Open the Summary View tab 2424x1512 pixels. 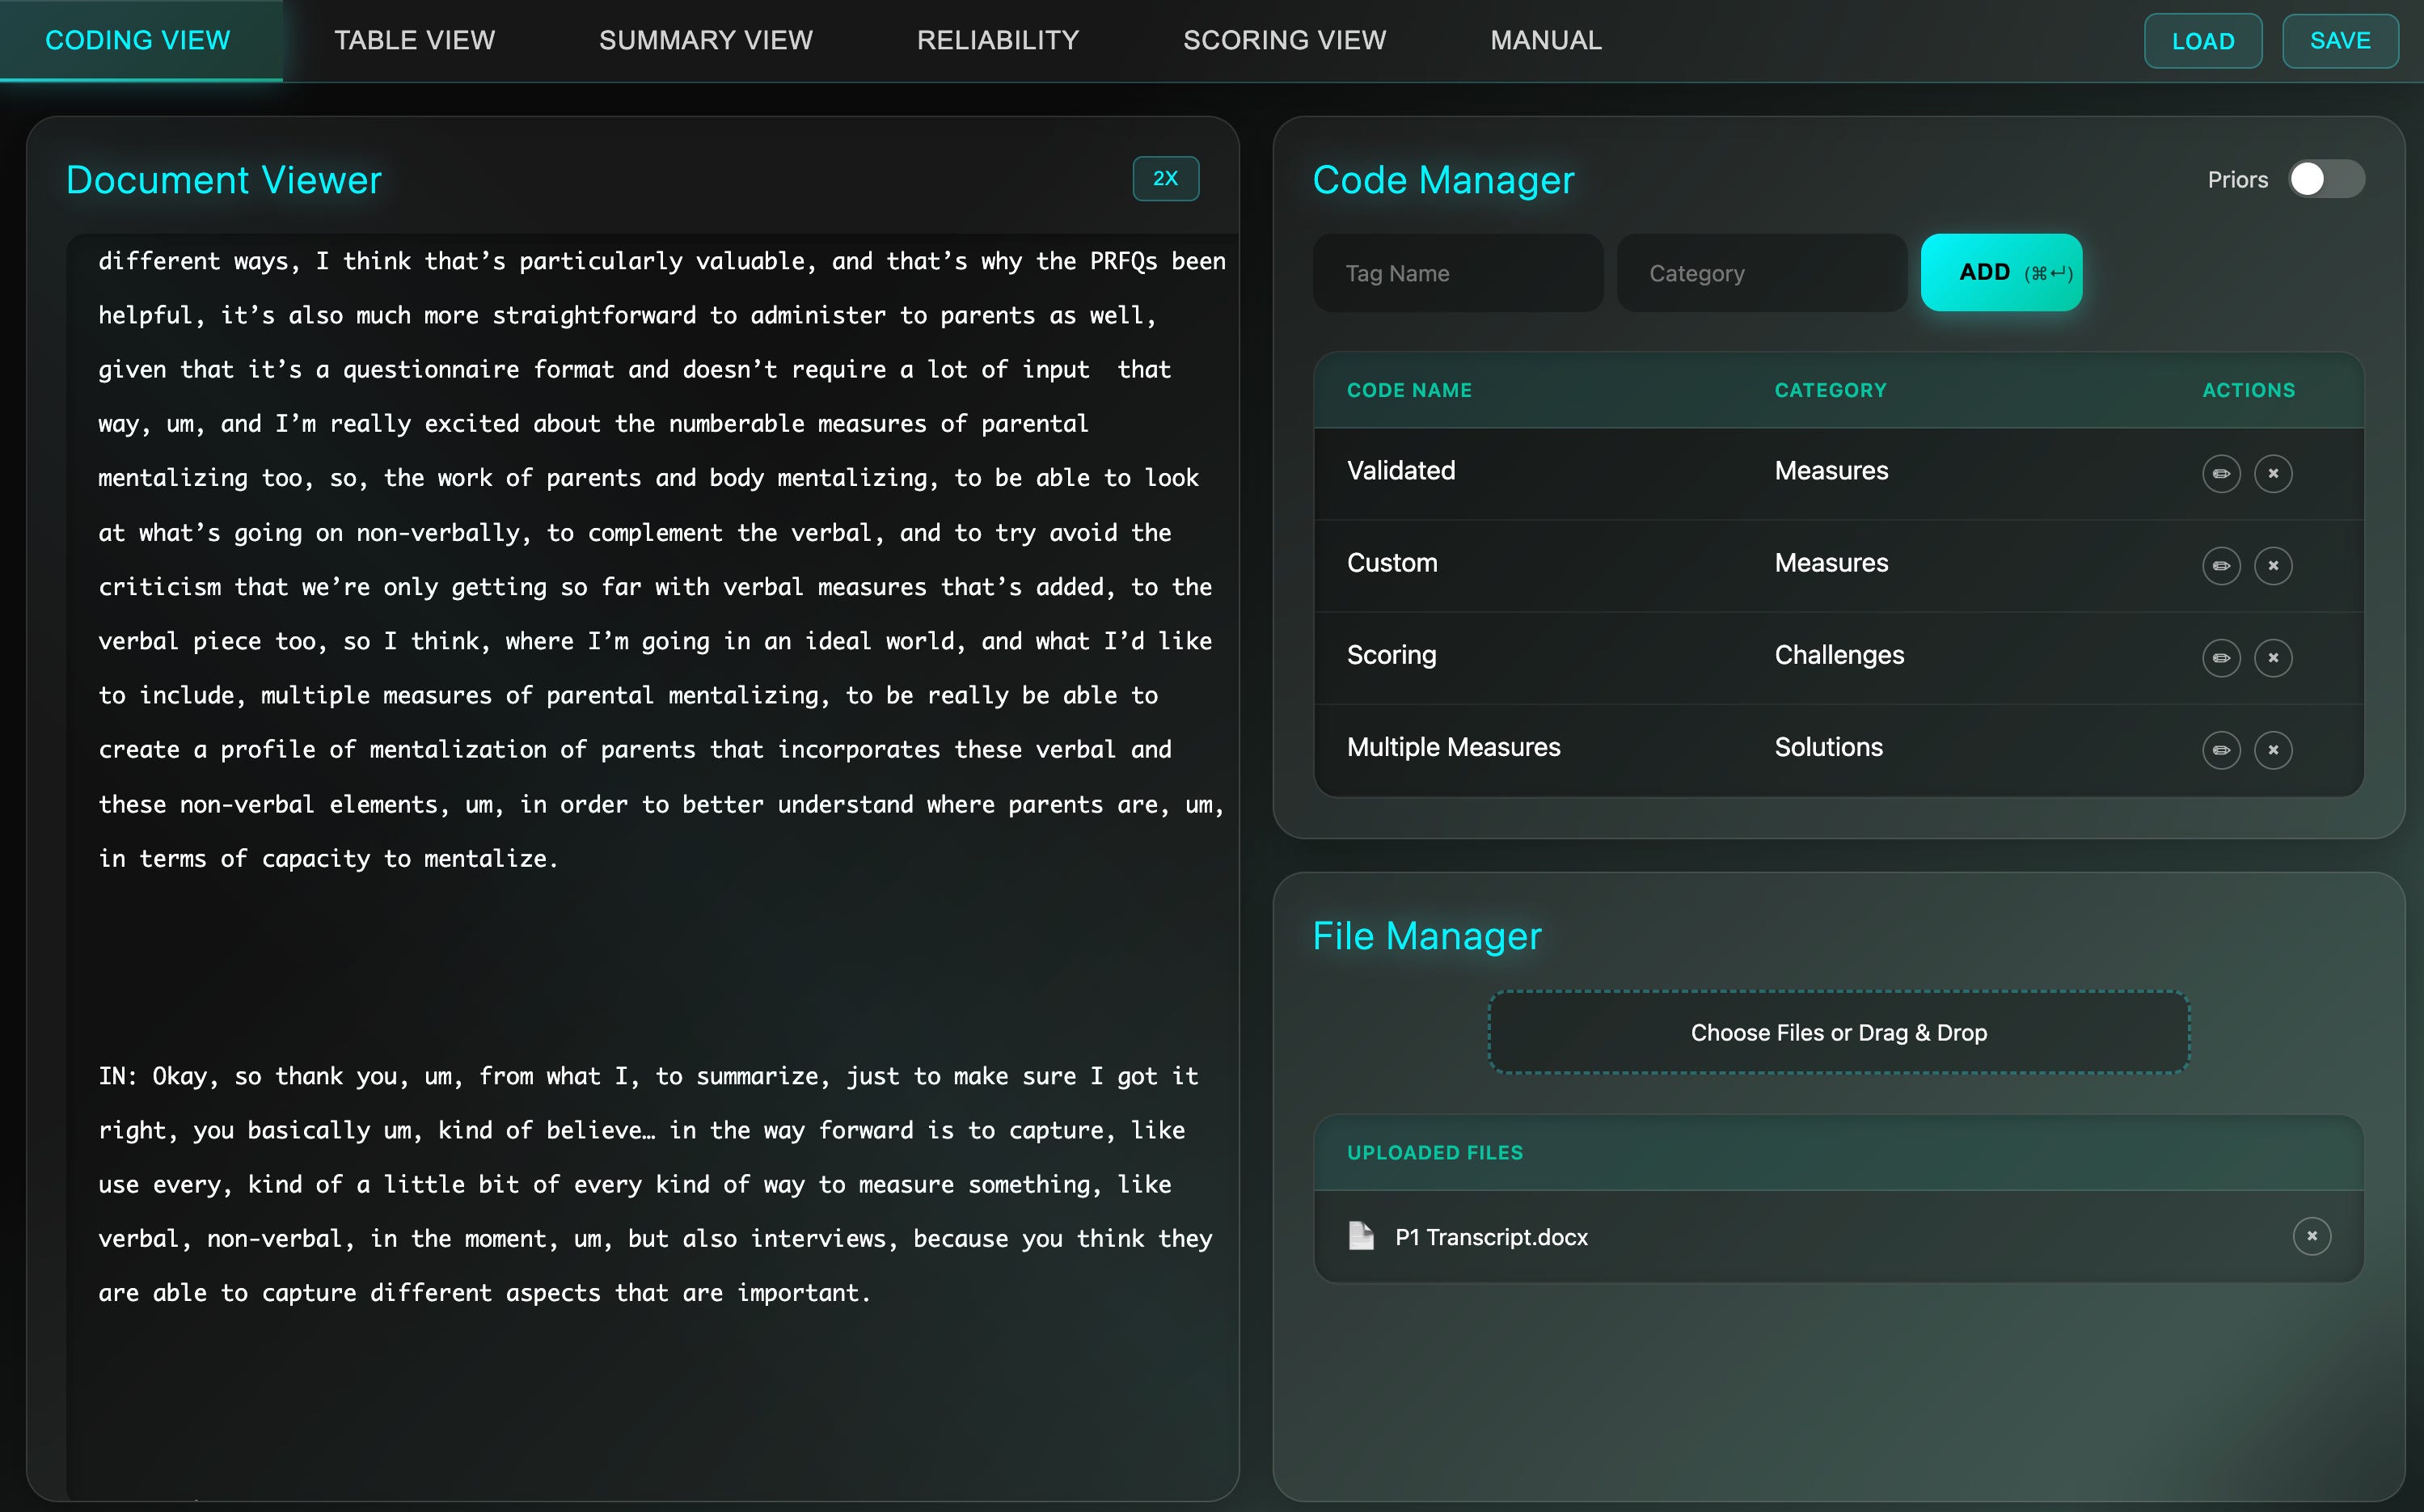(705, 40)
